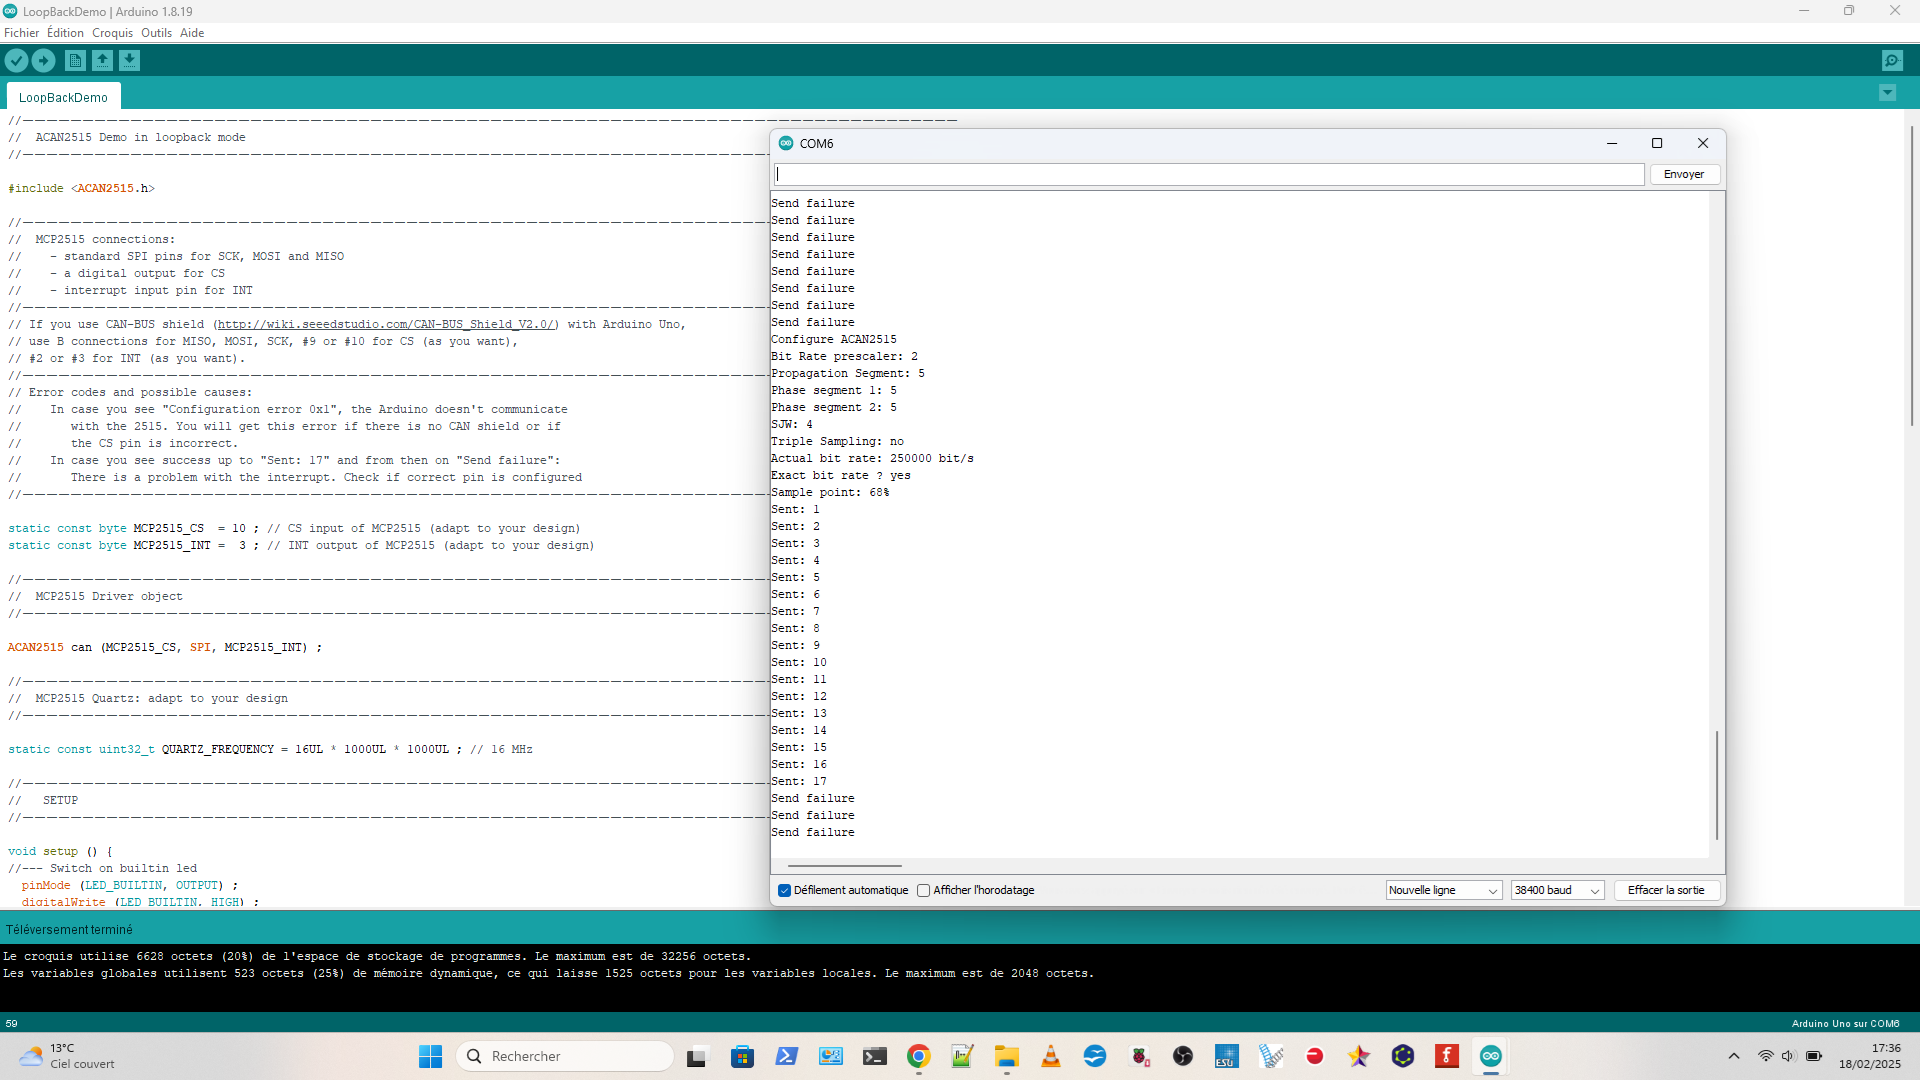Toggle Défilement automatique checkbox
1920x1080 pixels.
(785, 891)
